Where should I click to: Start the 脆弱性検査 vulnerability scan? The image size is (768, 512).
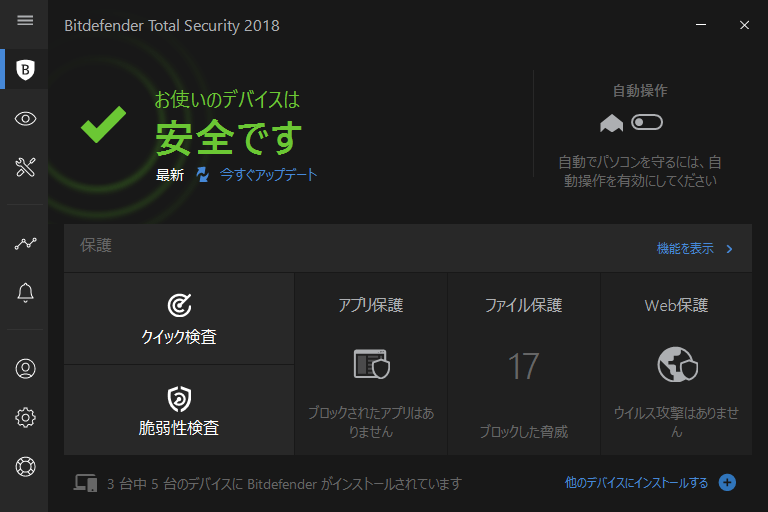click(x=179, y=411)
